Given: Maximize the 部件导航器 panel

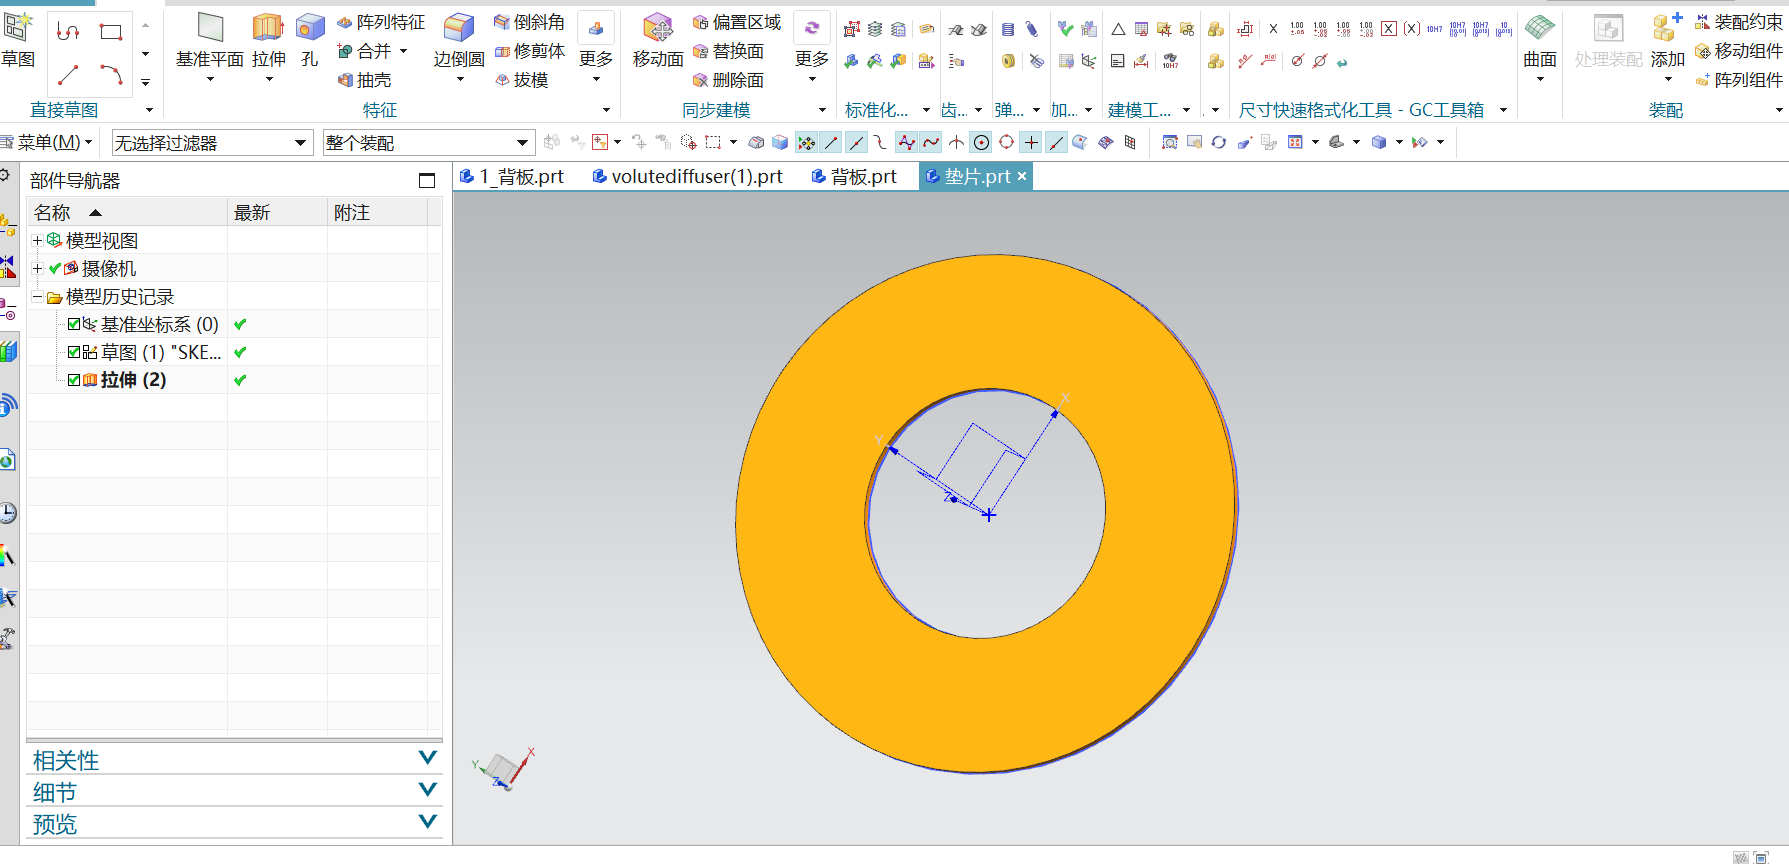Looking at the screenshot, I should click(x=427, y=180).
